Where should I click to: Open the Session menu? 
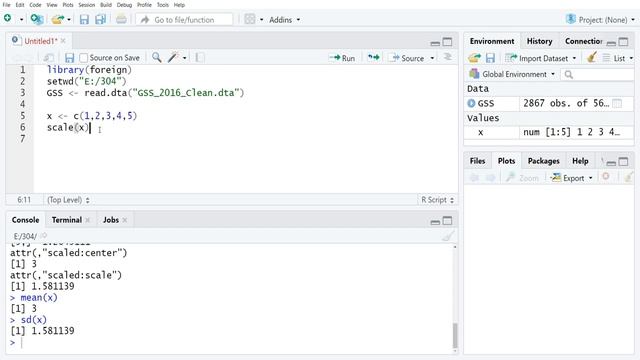click(x=87, y=5)
